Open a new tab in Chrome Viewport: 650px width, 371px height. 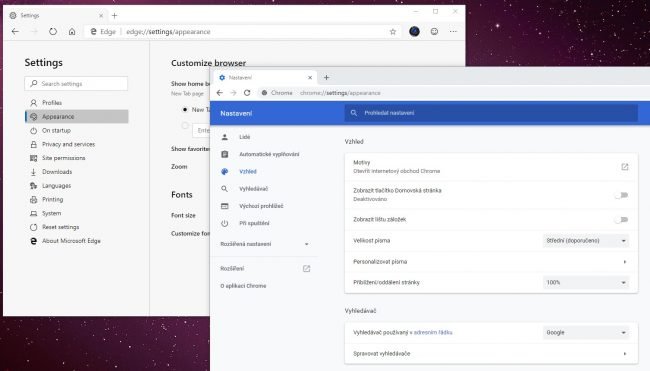tap(326, 78)
